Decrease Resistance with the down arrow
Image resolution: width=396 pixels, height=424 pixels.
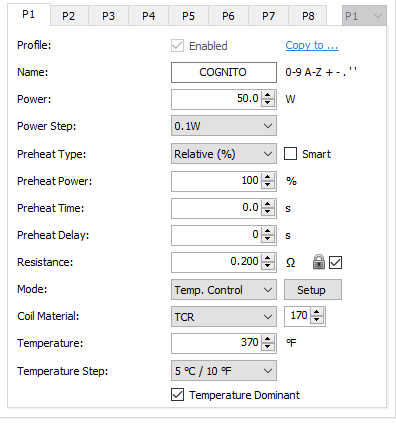click(x=268, y=266)
